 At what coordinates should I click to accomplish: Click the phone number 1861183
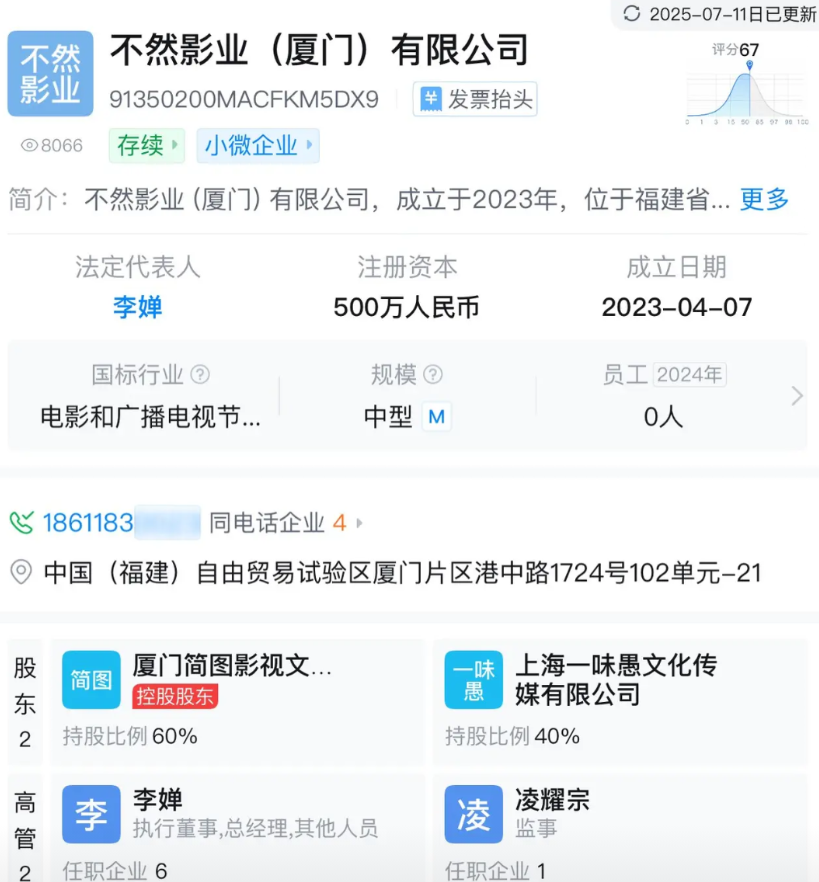88,523
